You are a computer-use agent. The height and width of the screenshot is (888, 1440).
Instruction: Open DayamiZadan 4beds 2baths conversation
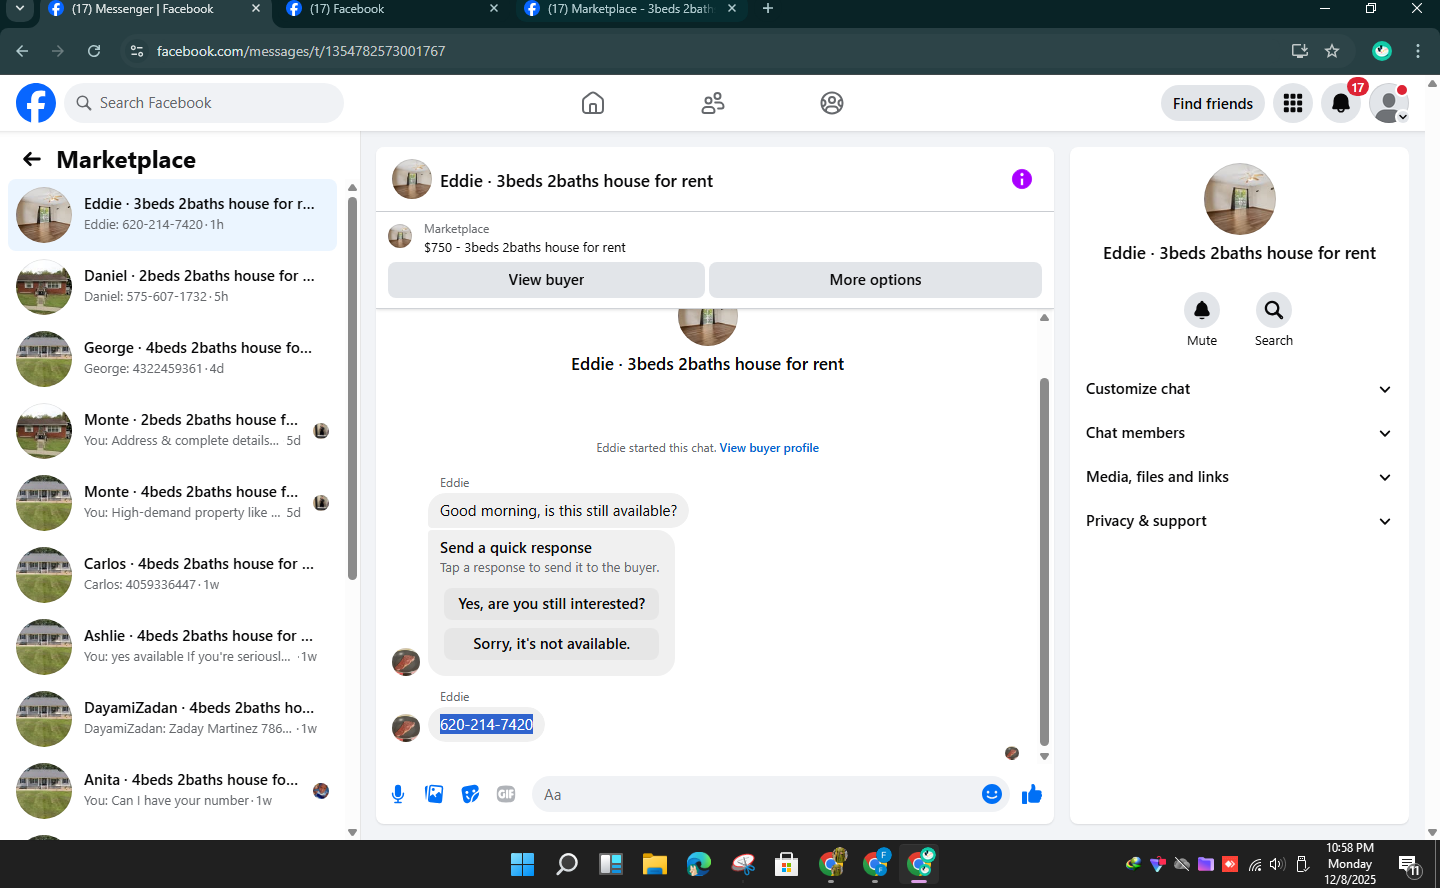point(172,719)
